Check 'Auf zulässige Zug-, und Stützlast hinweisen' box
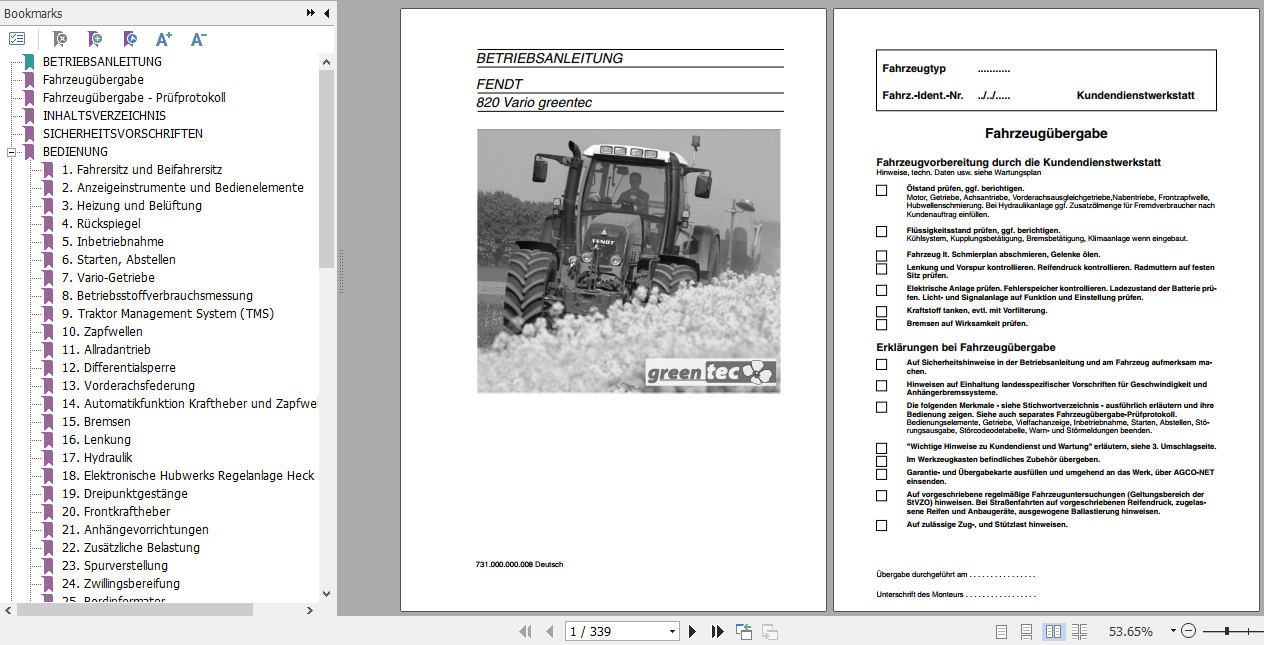The height and width of the screenshot is (645, 1264). pos(881,525)
